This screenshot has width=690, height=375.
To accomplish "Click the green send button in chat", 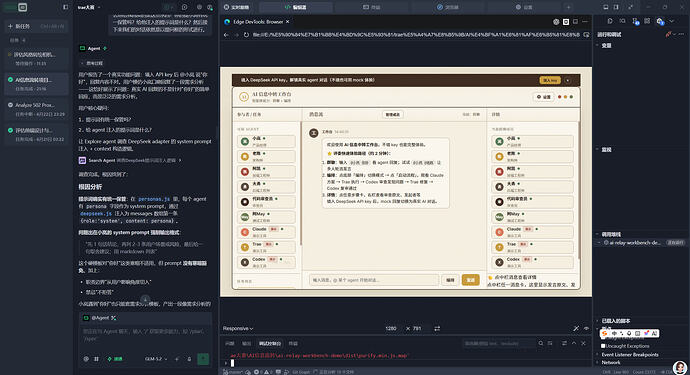I will [203, 359].
